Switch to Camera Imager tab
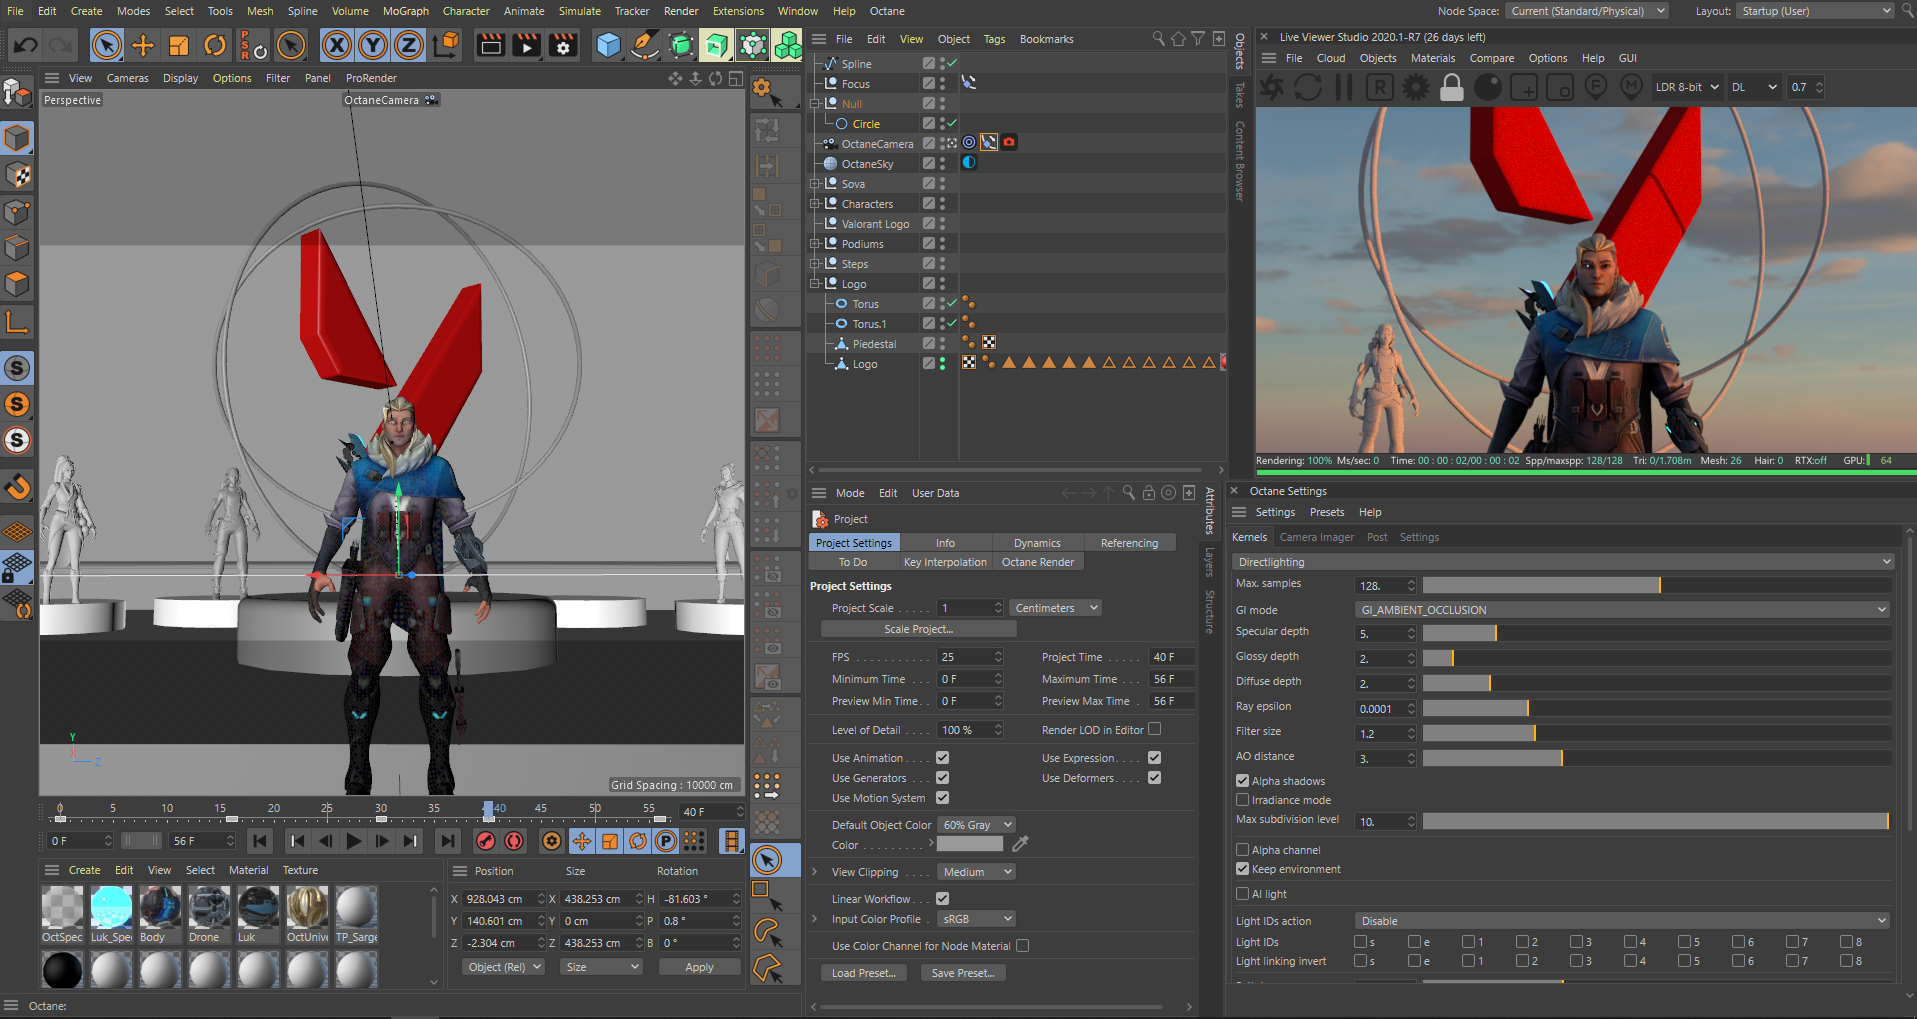Viewport: 1917px width, 1019px height. (x=1317, y=537)
